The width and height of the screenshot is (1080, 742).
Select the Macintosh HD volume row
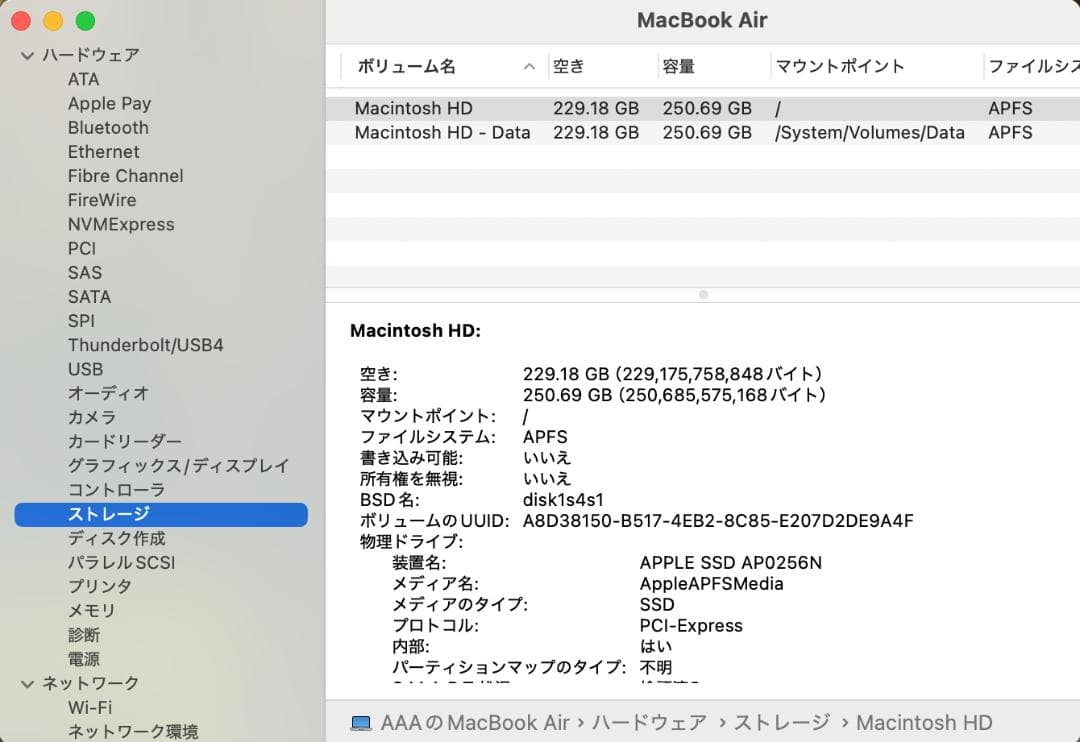coord(703,108)
